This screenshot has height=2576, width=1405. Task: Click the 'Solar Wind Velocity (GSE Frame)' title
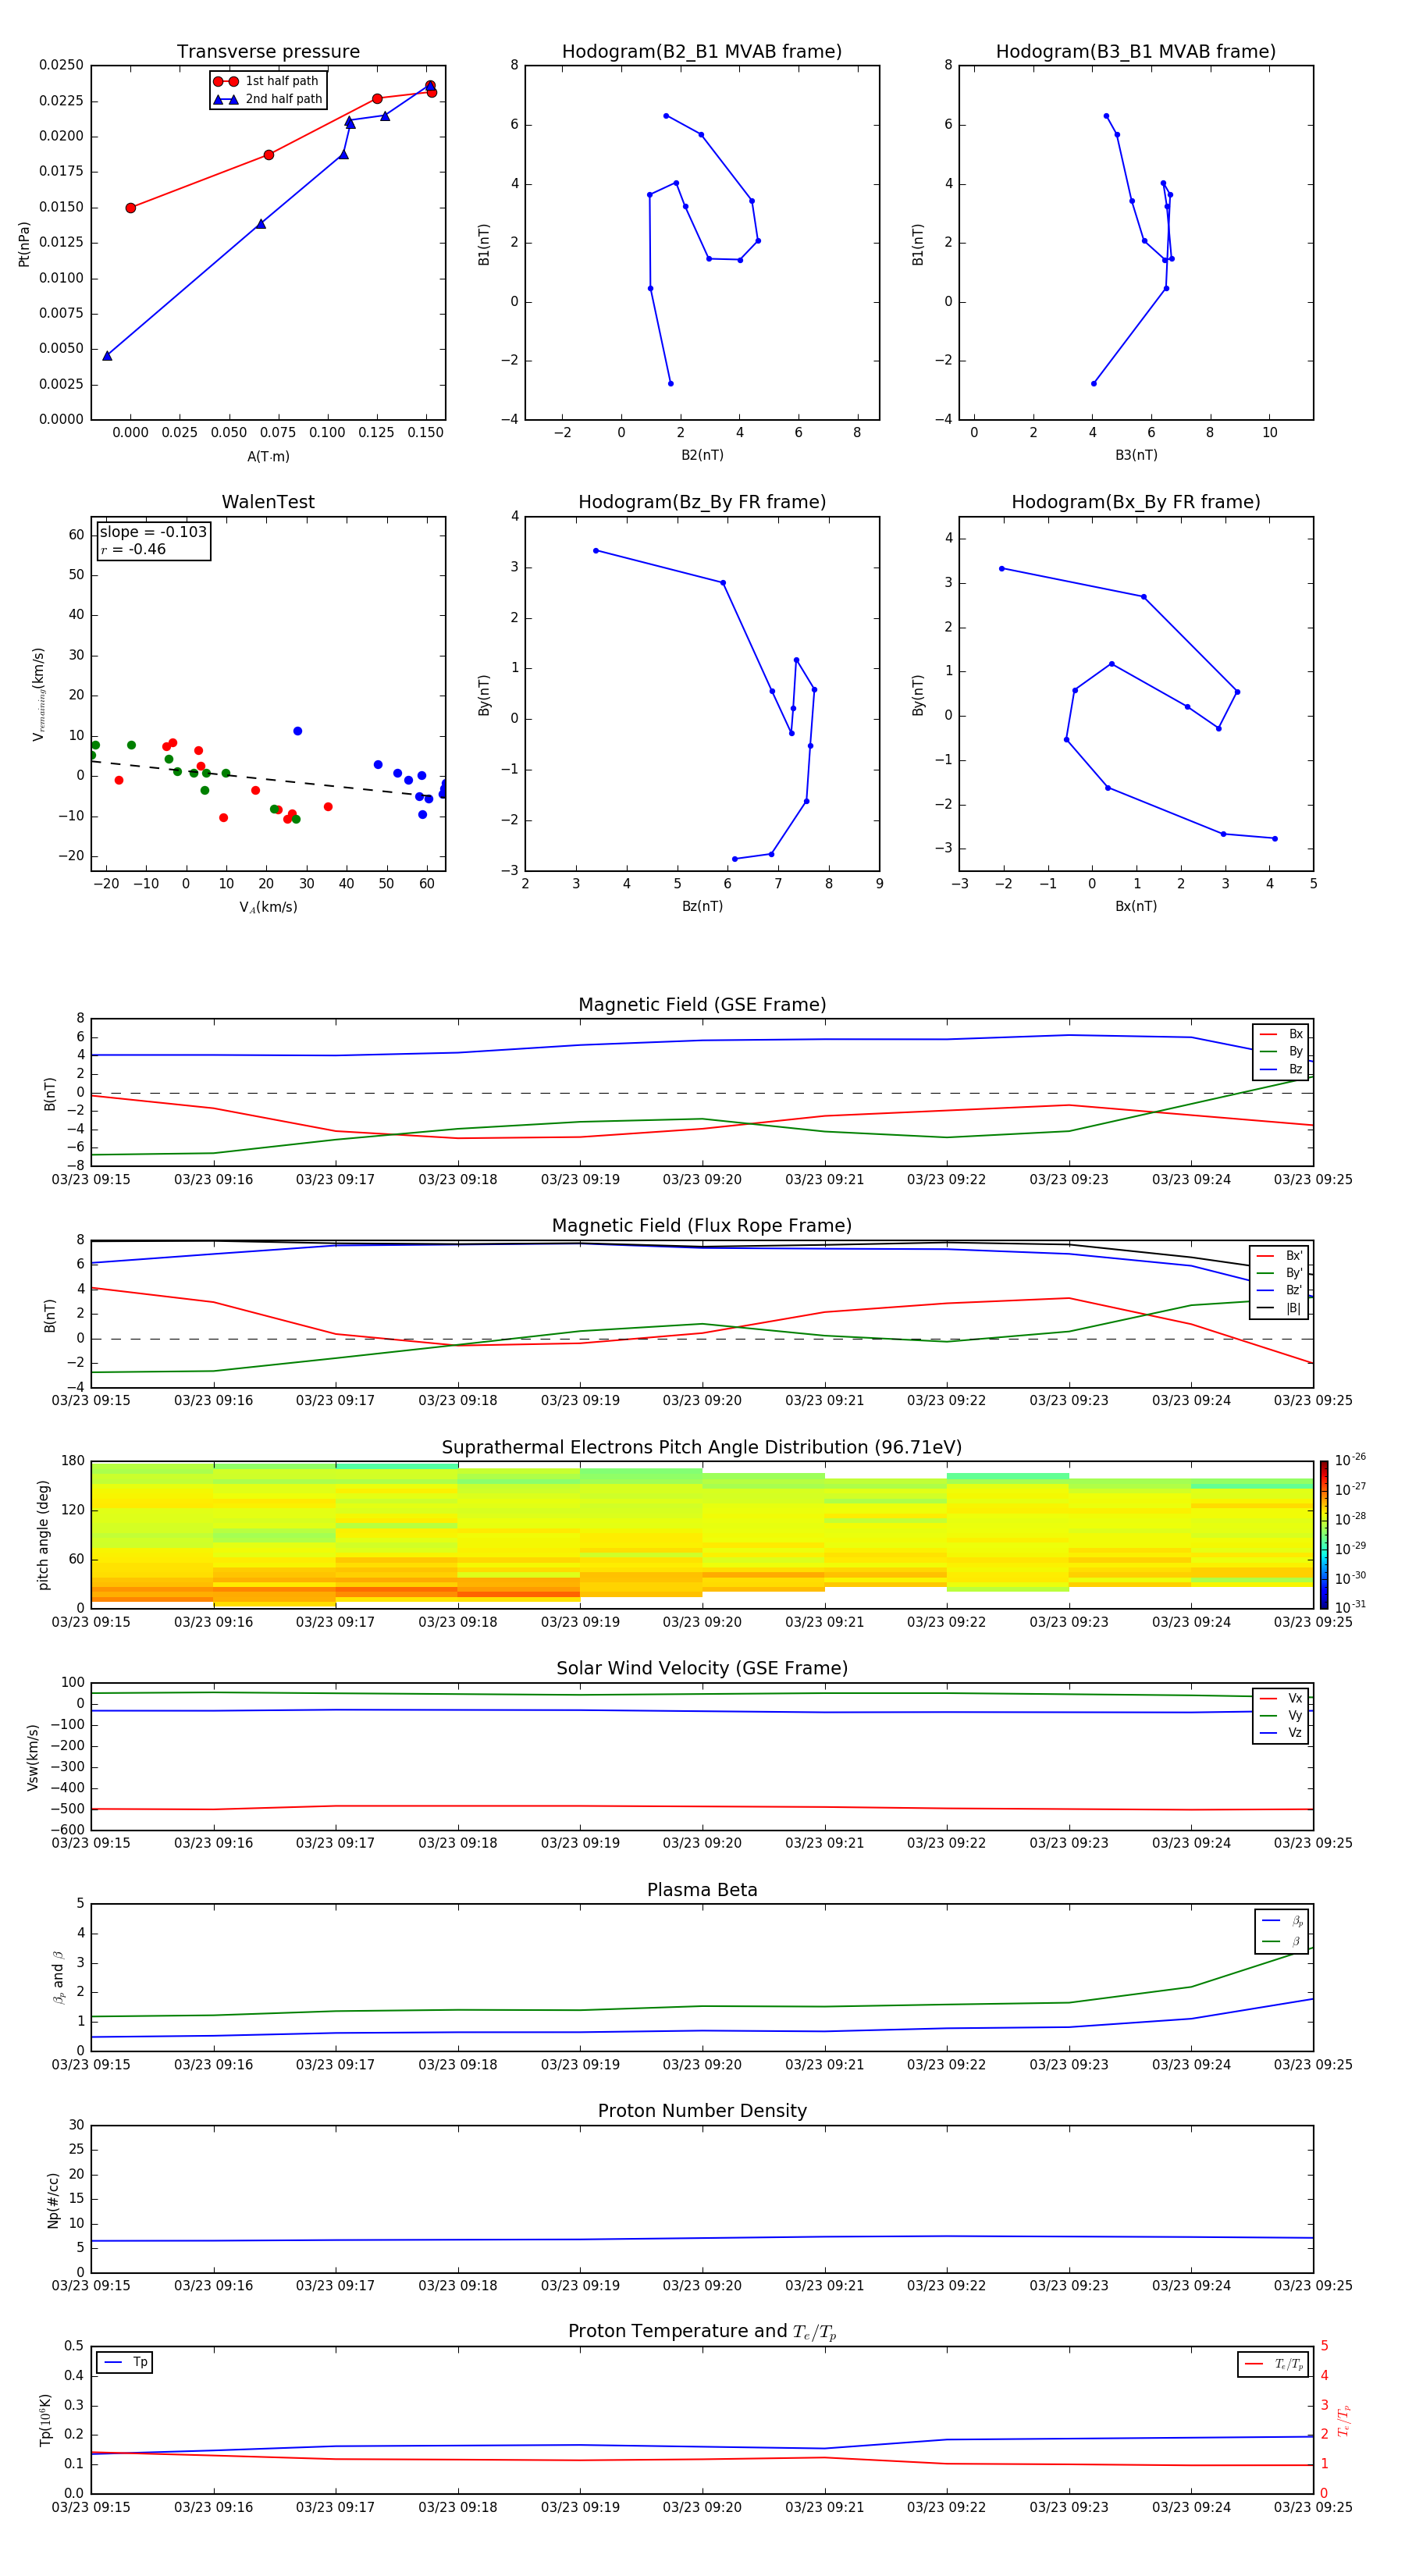[702, 1669]
